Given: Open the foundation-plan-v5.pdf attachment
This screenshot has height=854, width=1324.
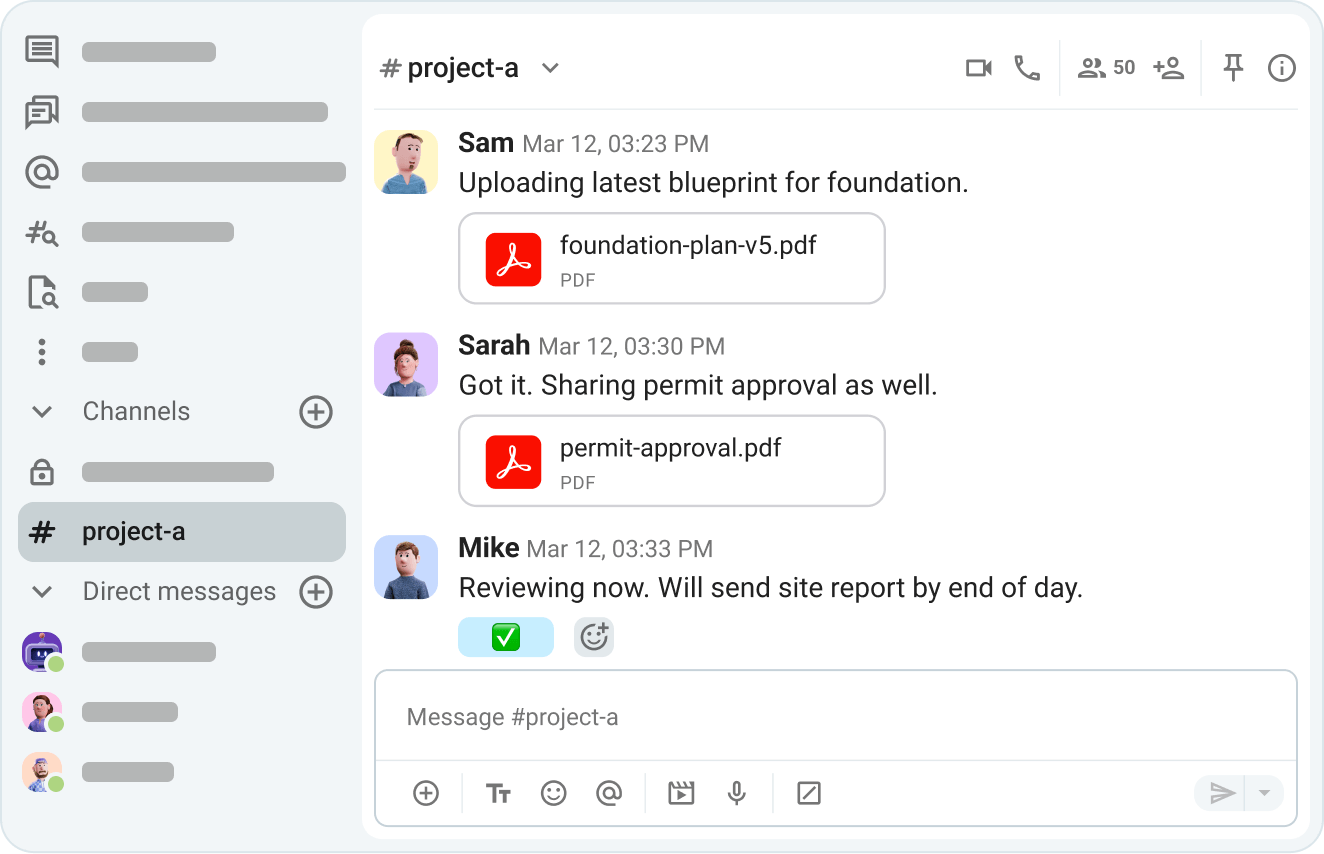Looking at the screenshot, I should pos(671,258).
